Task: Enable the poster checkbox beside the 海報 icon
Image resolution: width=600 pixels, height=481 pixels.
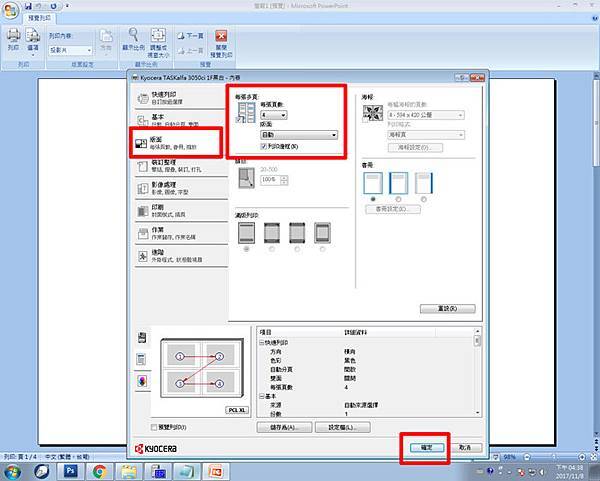Action: [365, 119]
